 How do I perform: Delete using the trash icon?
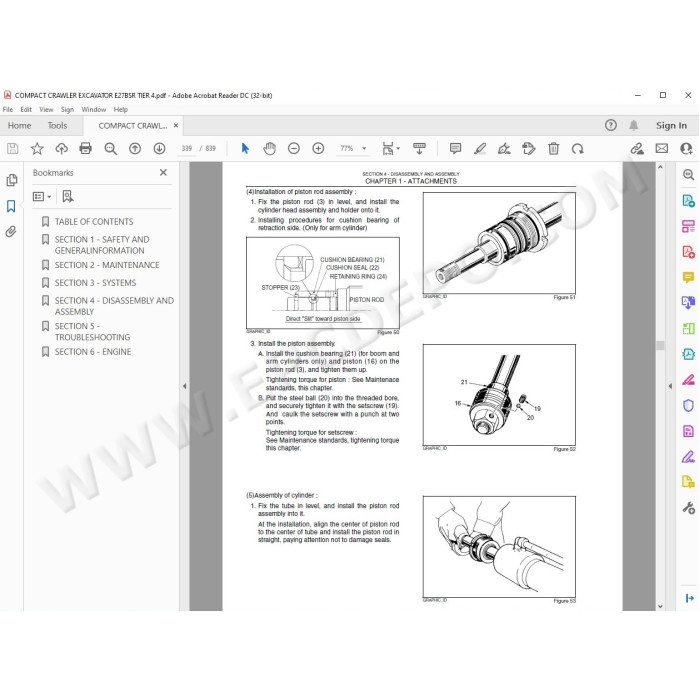click(554, 148)
